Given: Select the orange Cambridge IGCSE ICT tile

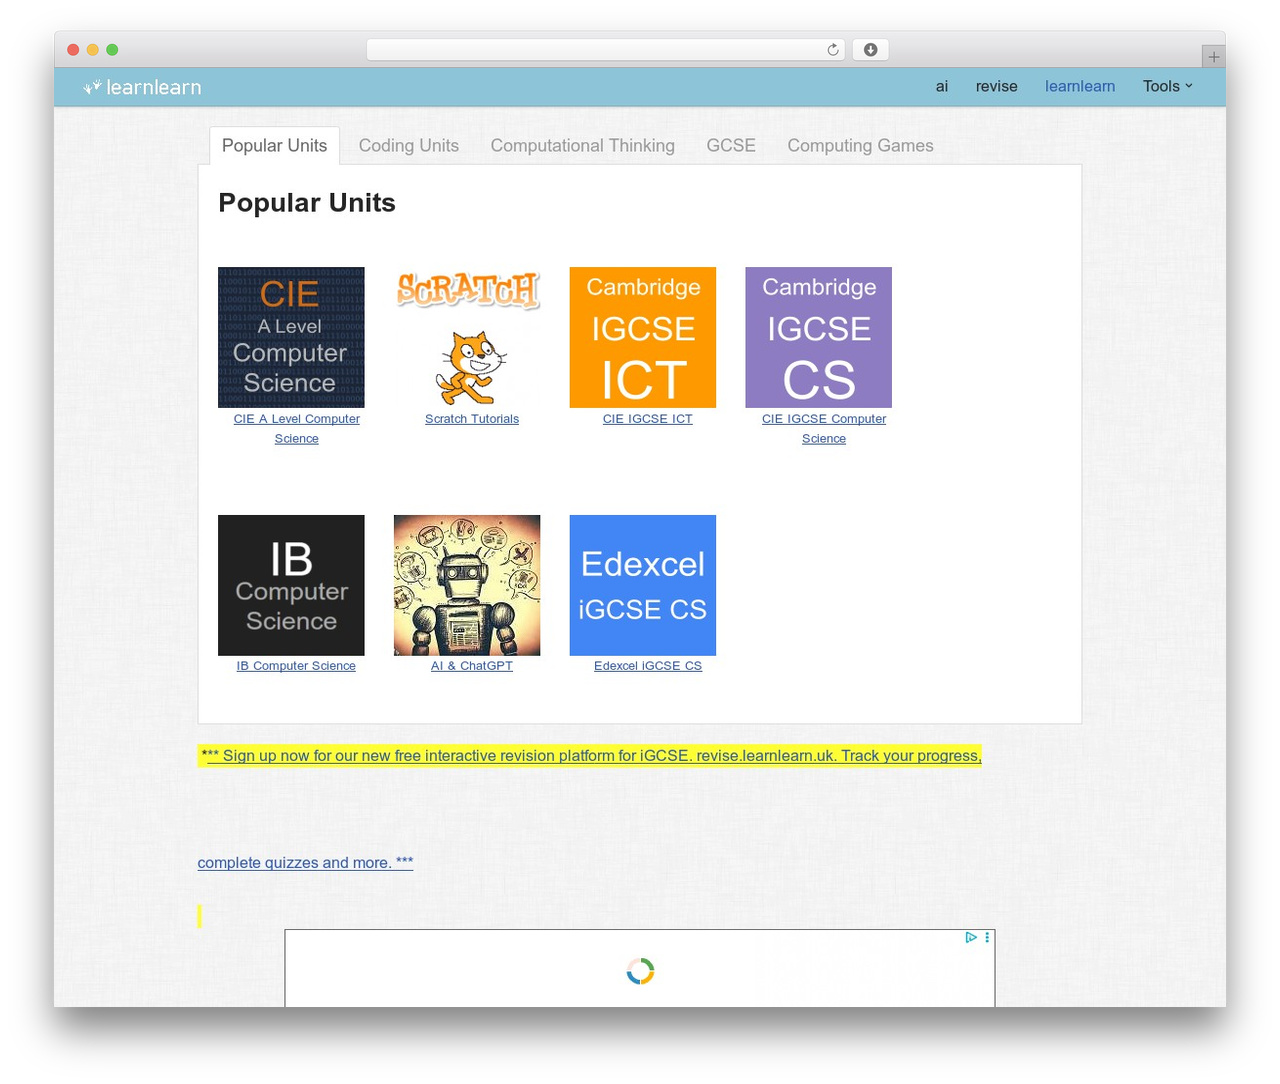Looking at the screenshot, I should click(x=643, y=337).
